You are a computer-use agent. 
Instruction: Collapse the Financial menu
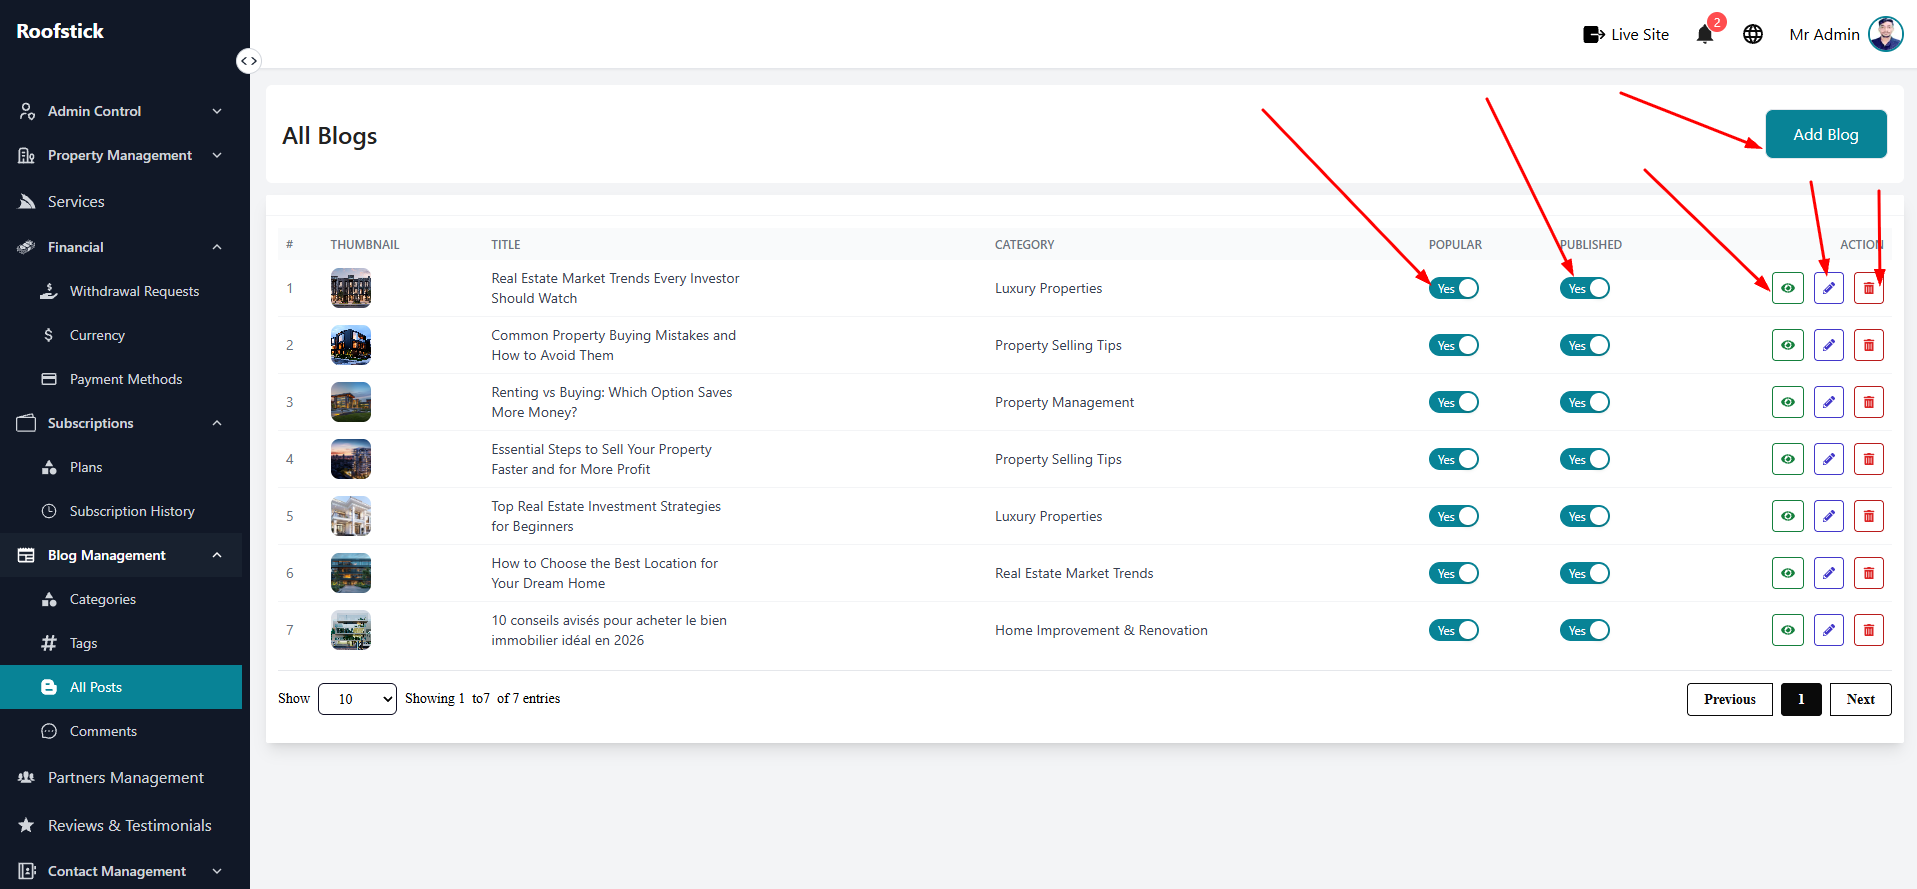(x=121, y=247)
